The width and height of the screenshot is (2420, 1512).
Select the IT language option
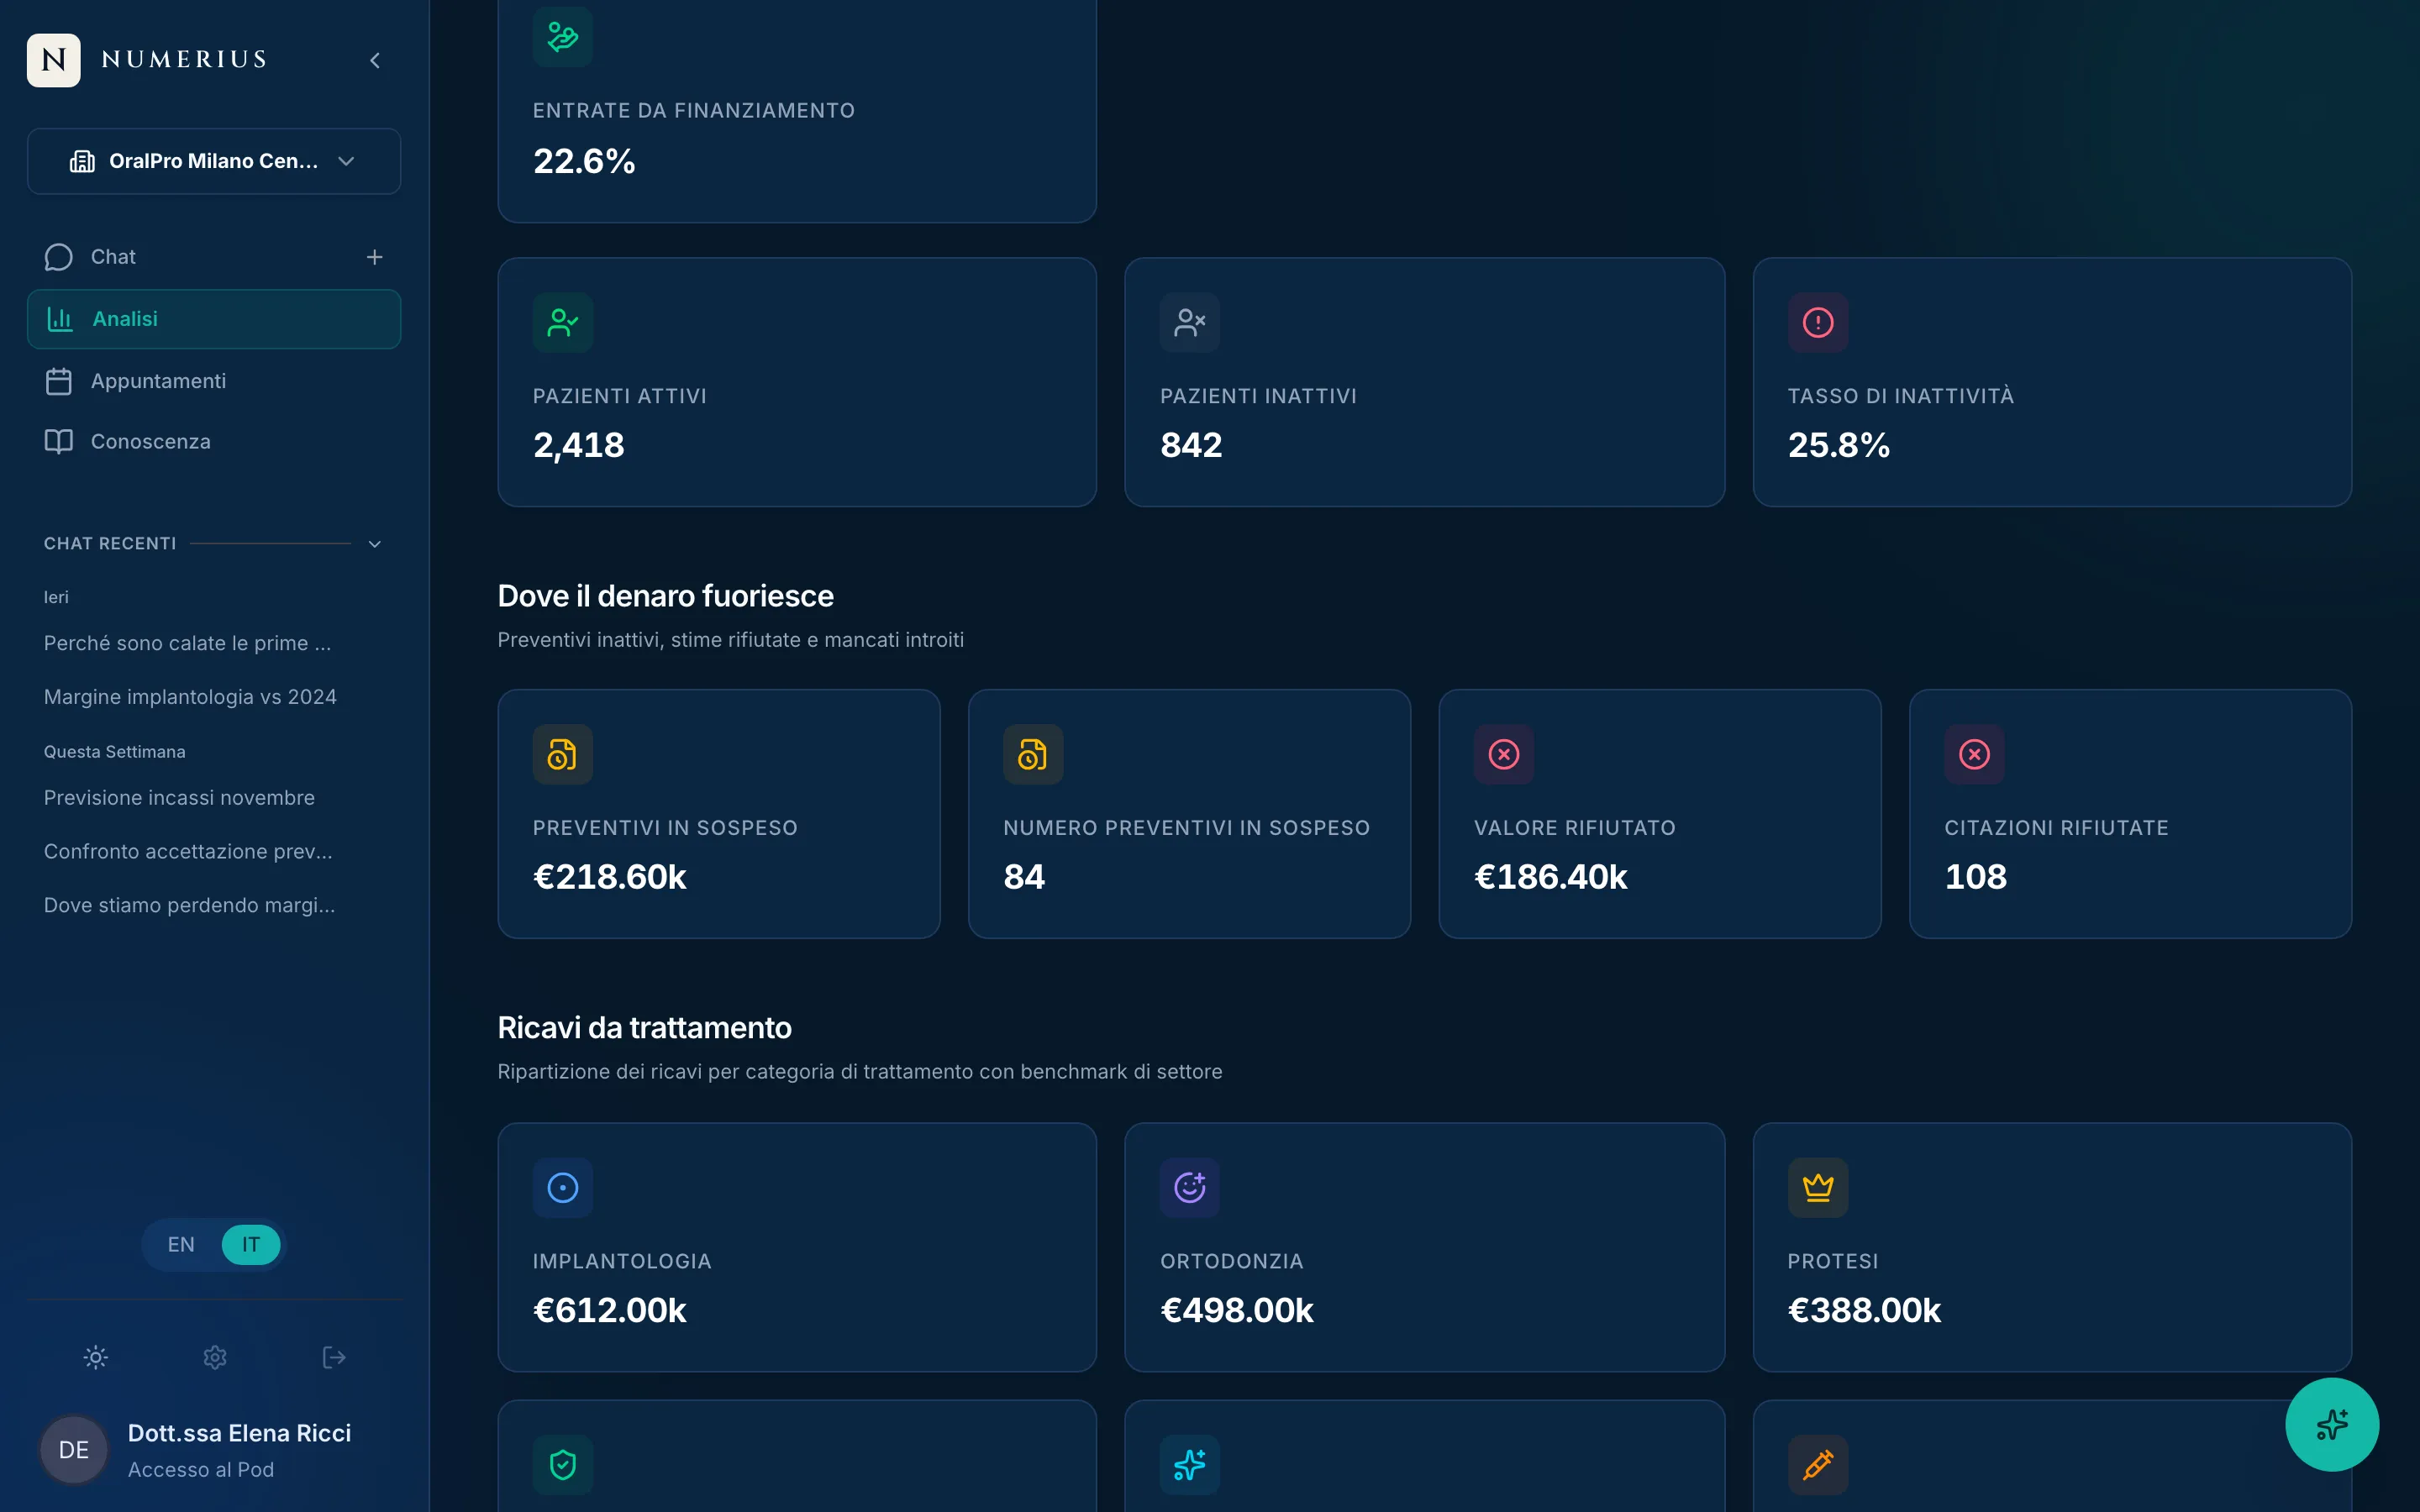pyautogui.click(x=251, y=1245)
